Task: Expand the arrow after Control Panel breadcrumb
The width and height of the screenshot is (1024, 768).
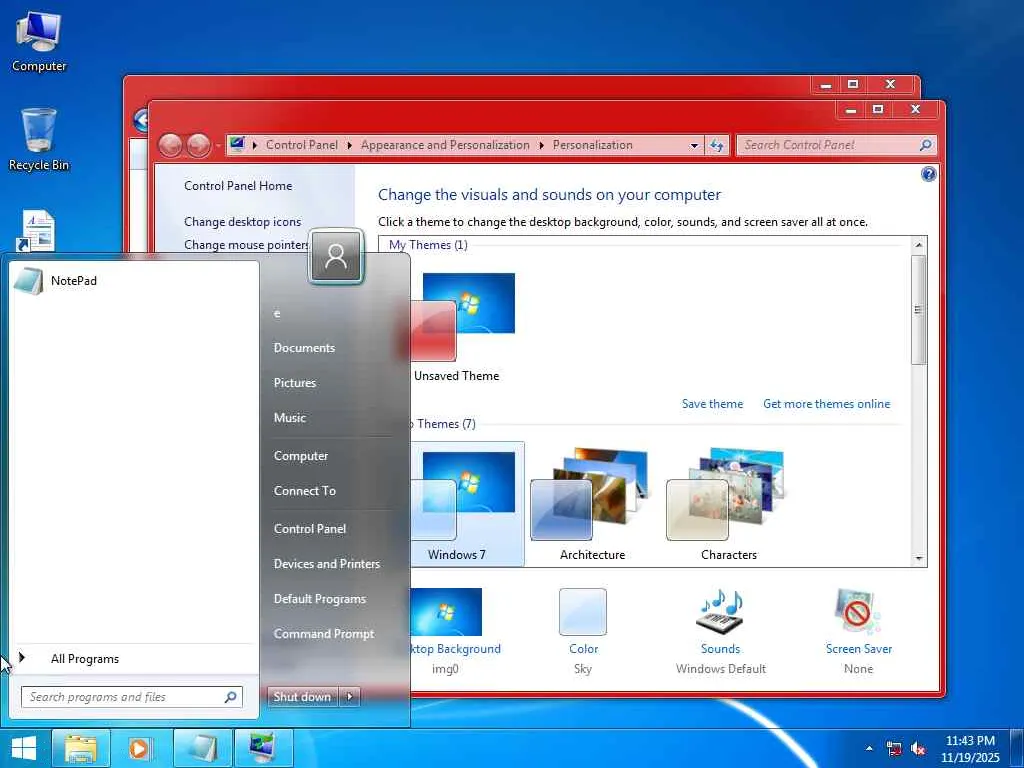Action: [349, 145]
